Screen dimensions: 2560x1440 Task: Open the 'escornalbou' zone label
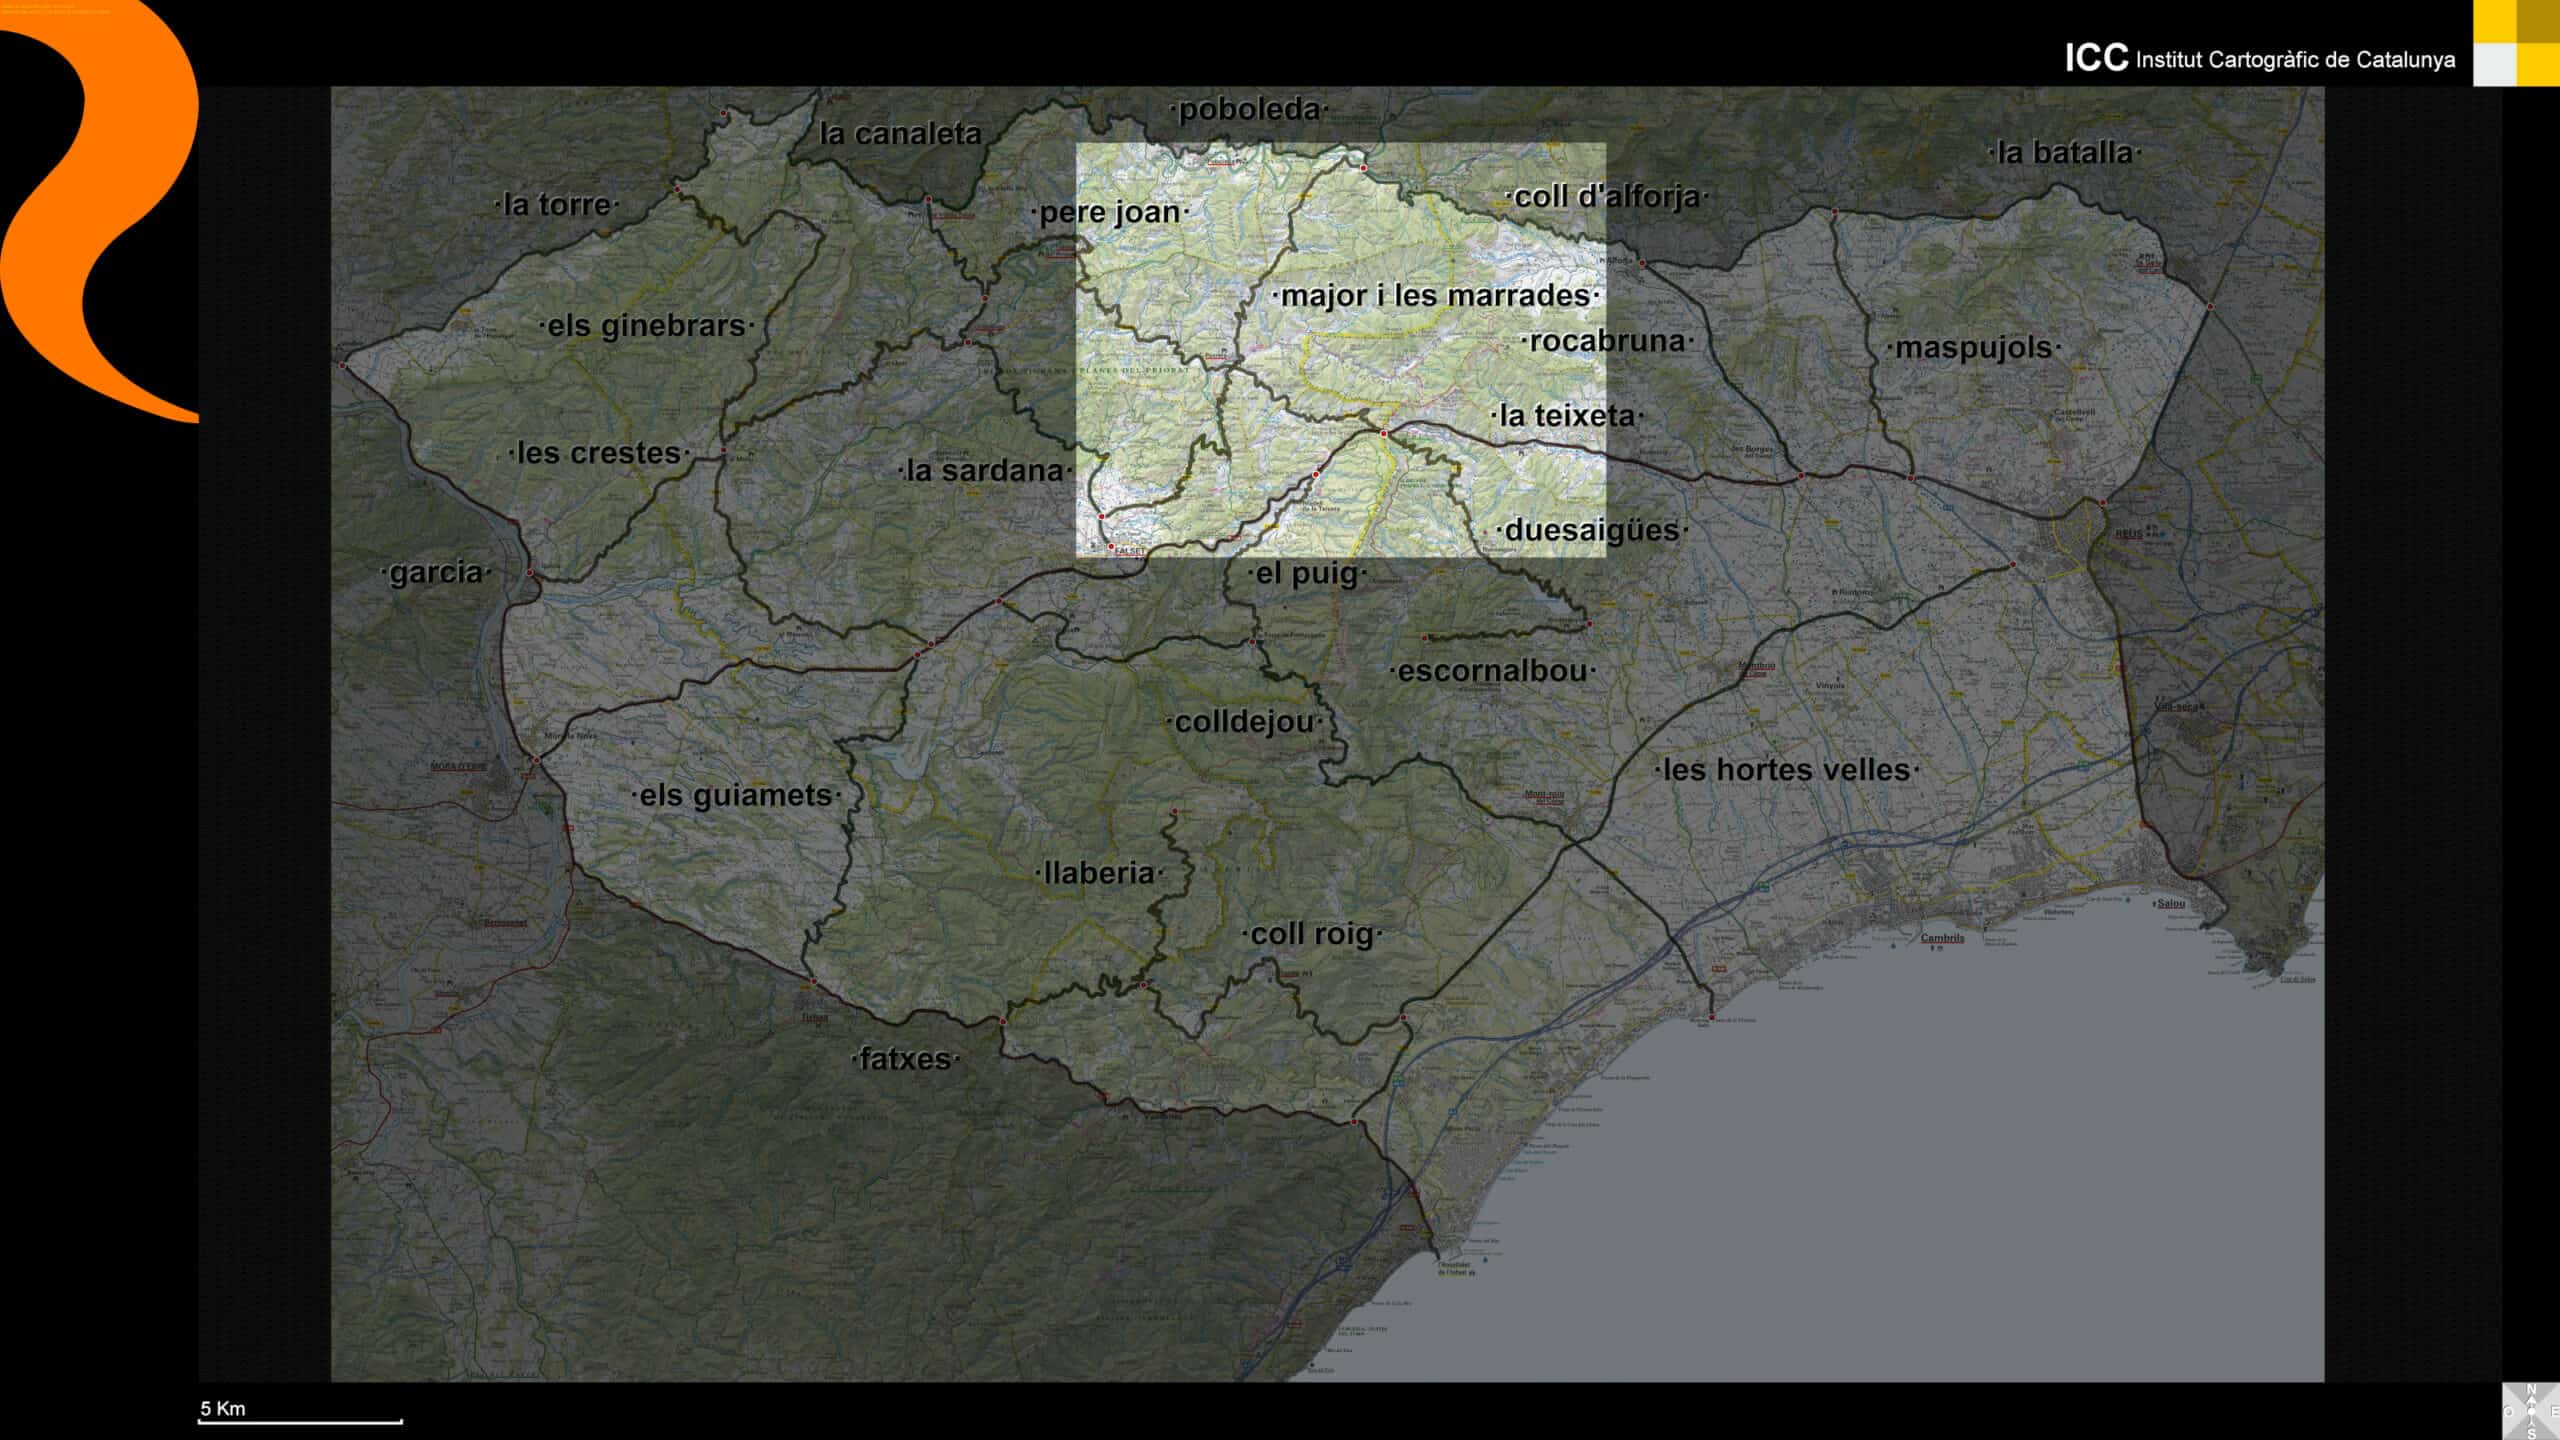(1492, 671)
